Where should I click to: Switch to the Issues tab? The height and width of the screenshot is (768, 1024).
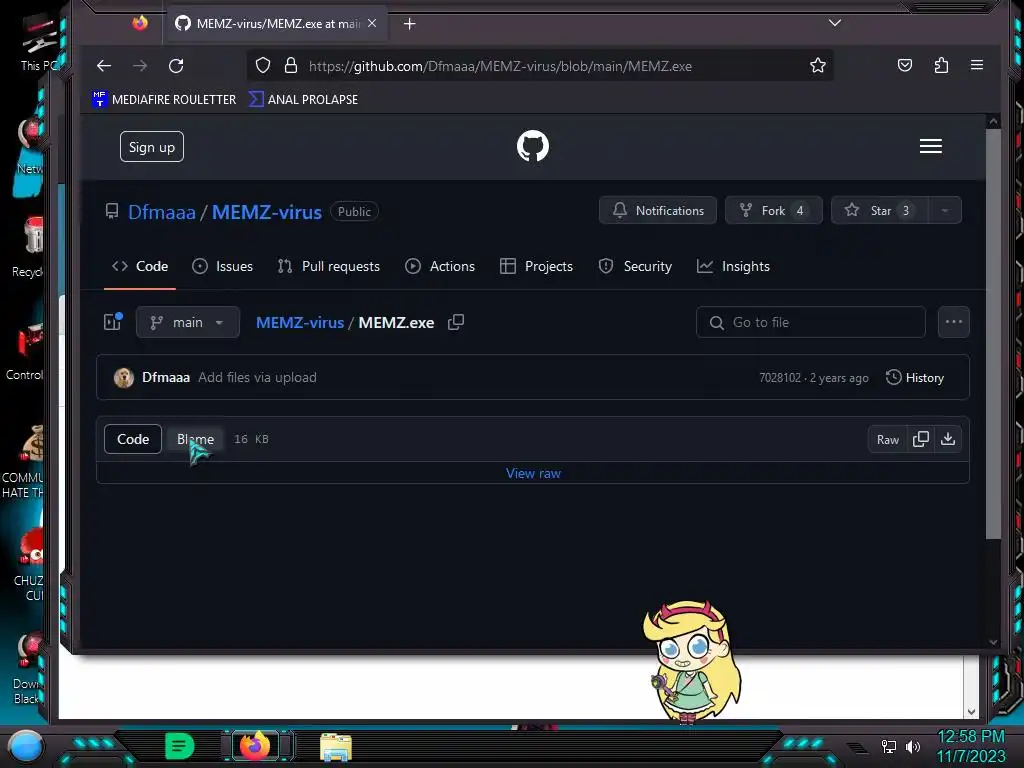[x=222, y=266]
